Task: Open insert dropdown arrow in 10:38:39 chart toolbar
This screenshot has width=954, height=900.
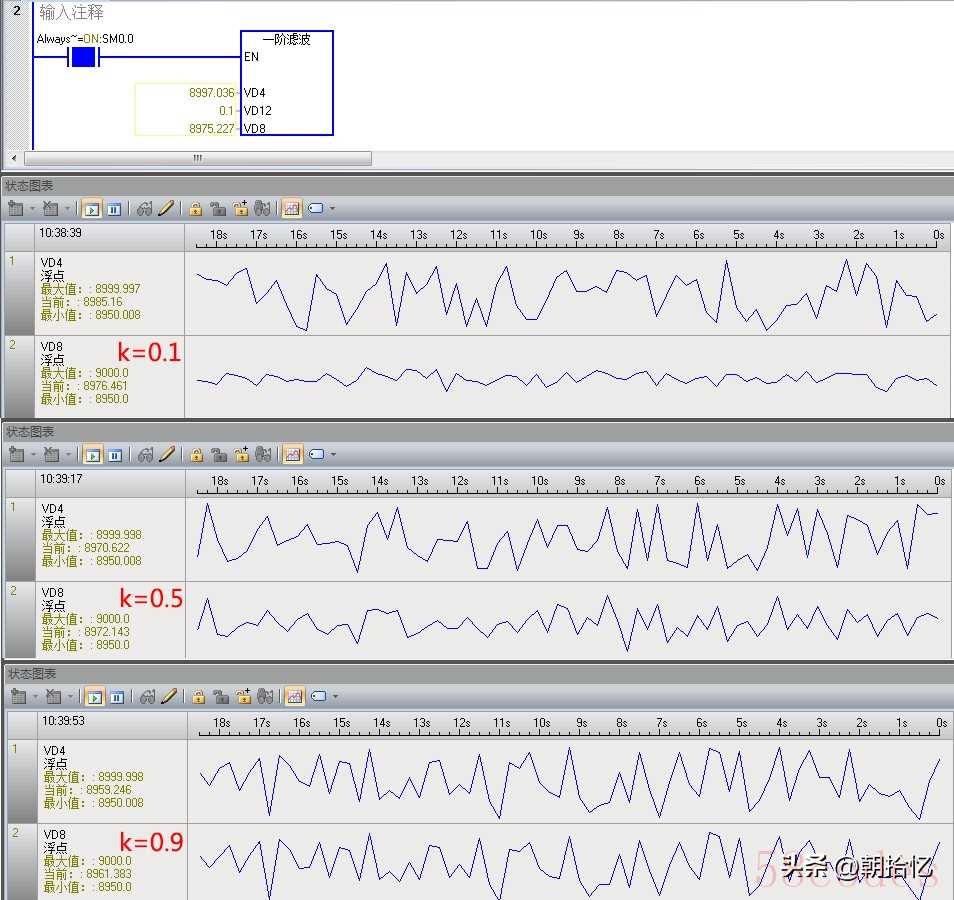Action: coord(32,209)
